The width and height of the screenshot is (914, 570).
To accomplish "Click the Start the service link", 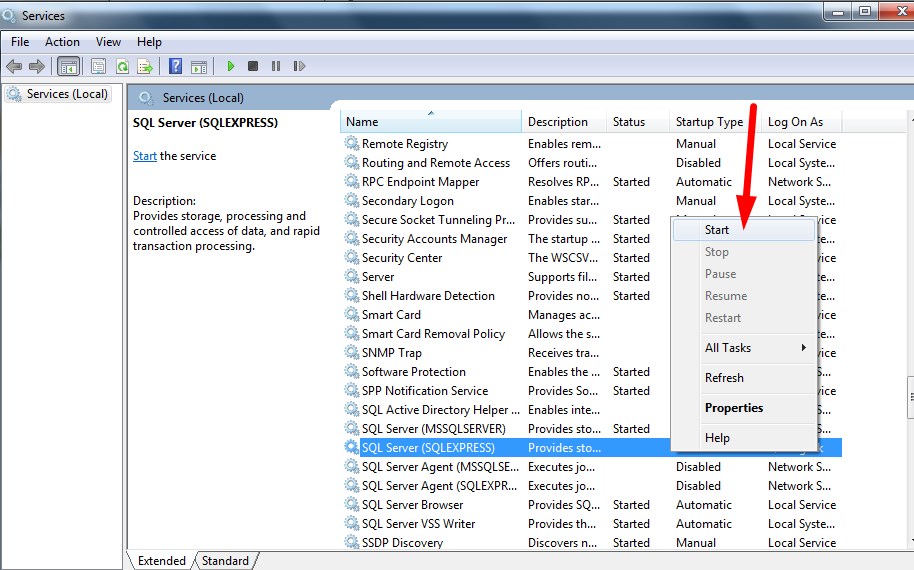I will [145, 156].
